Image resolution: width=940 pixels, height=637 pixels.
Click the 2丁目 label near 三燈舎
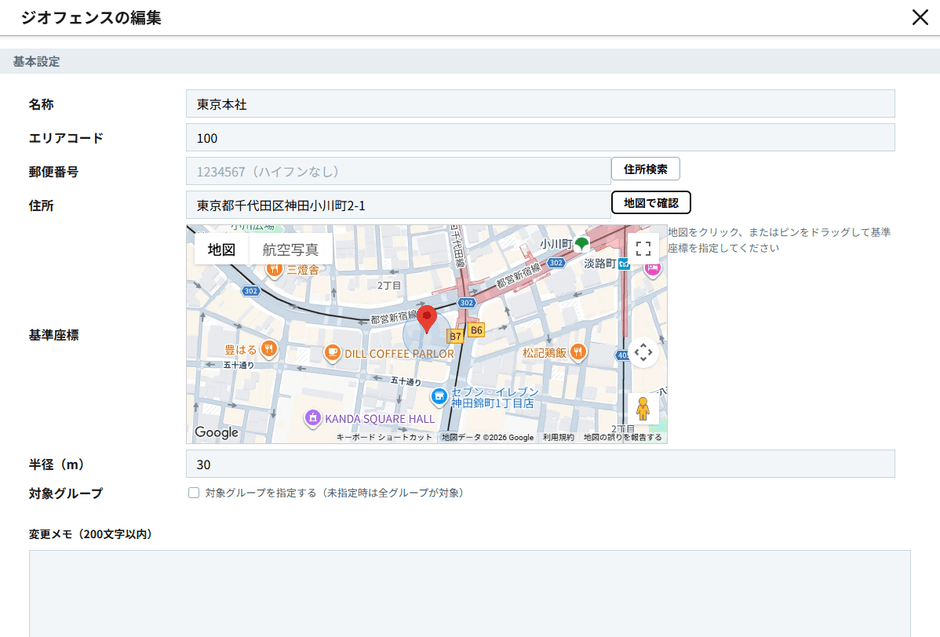(x=389, y=285)
